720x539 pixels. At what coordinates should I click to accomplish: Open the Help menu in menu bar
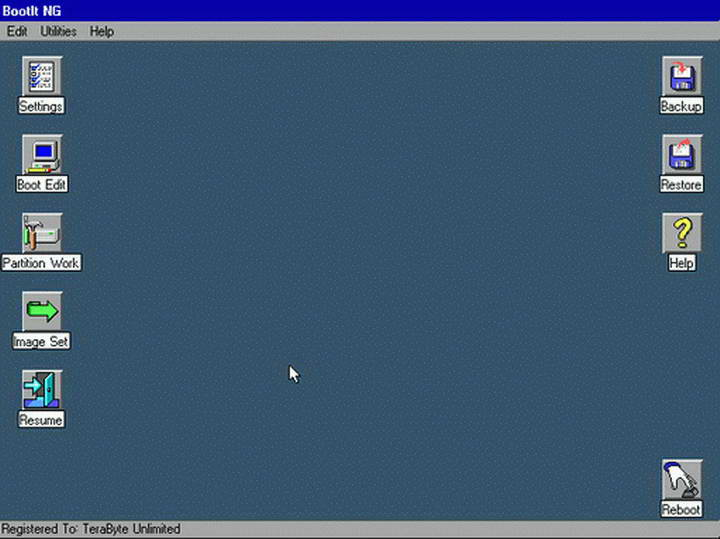tap(101, 31)
